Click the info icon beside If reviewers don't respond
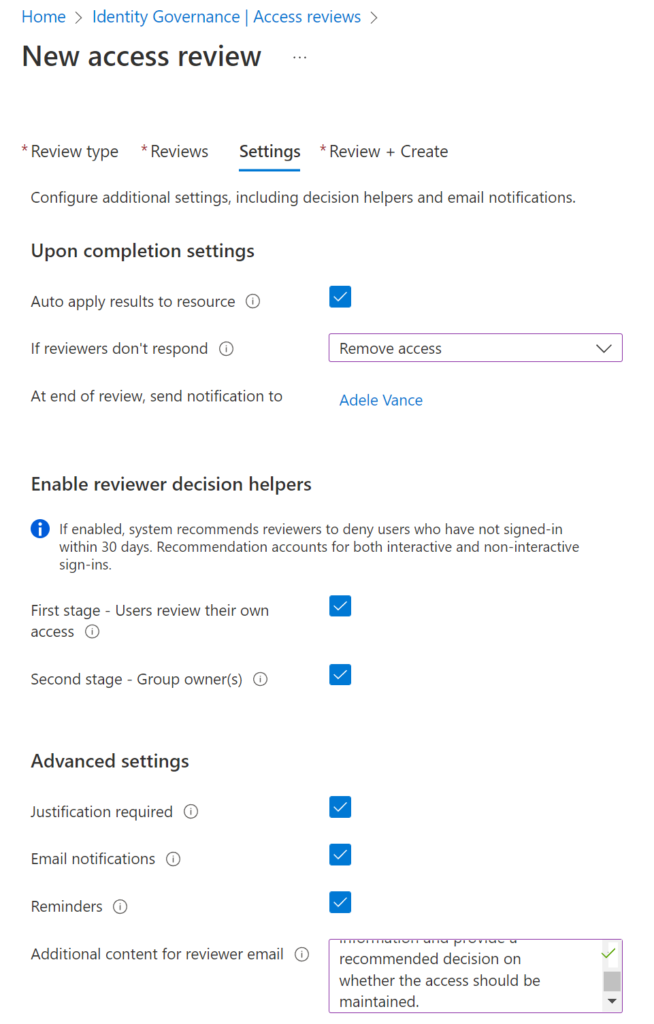The image size is (654, 1024). pyautogui.click(x=227, y=349)
